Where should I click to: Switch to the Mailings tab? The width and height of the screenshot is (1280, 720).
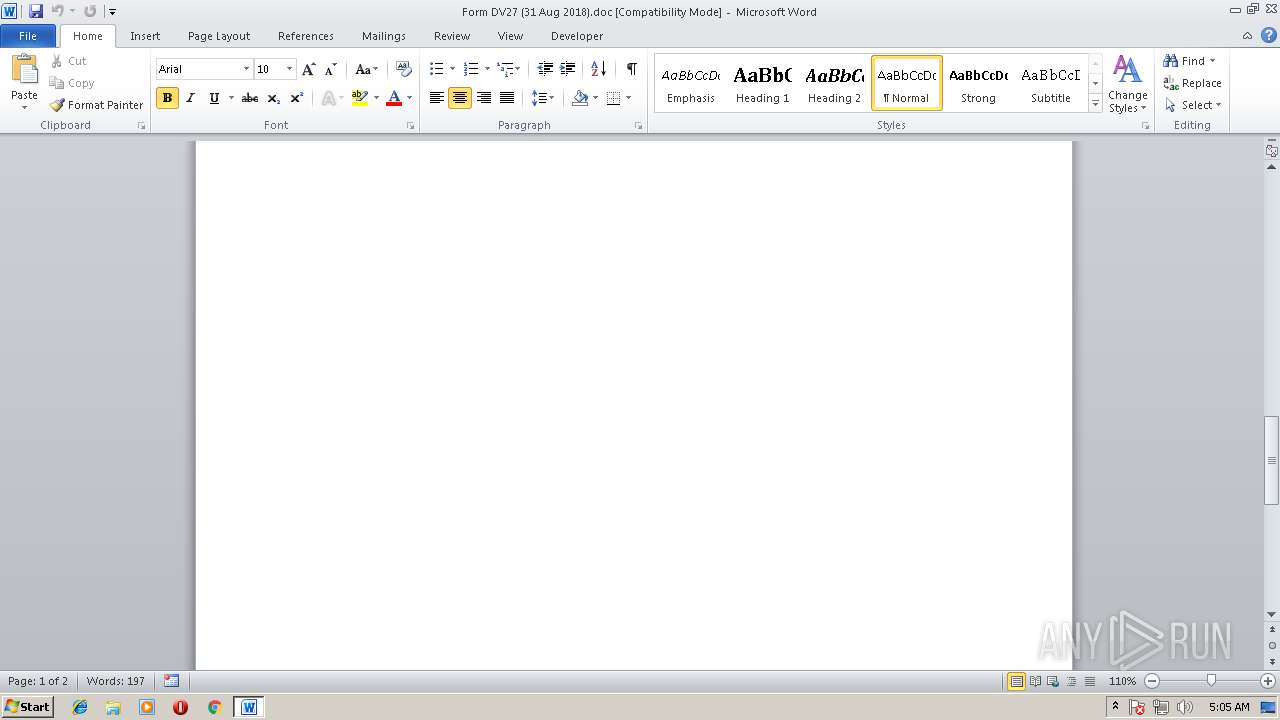384,36
